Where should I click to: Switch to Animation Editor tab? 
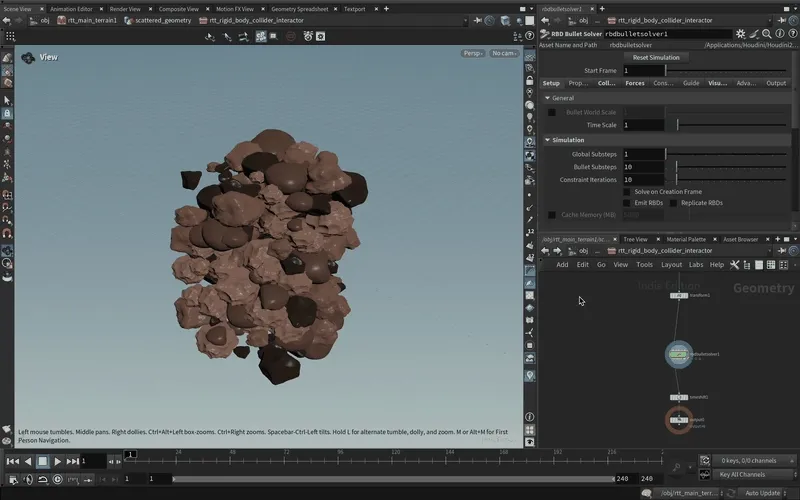click(71, 9)
